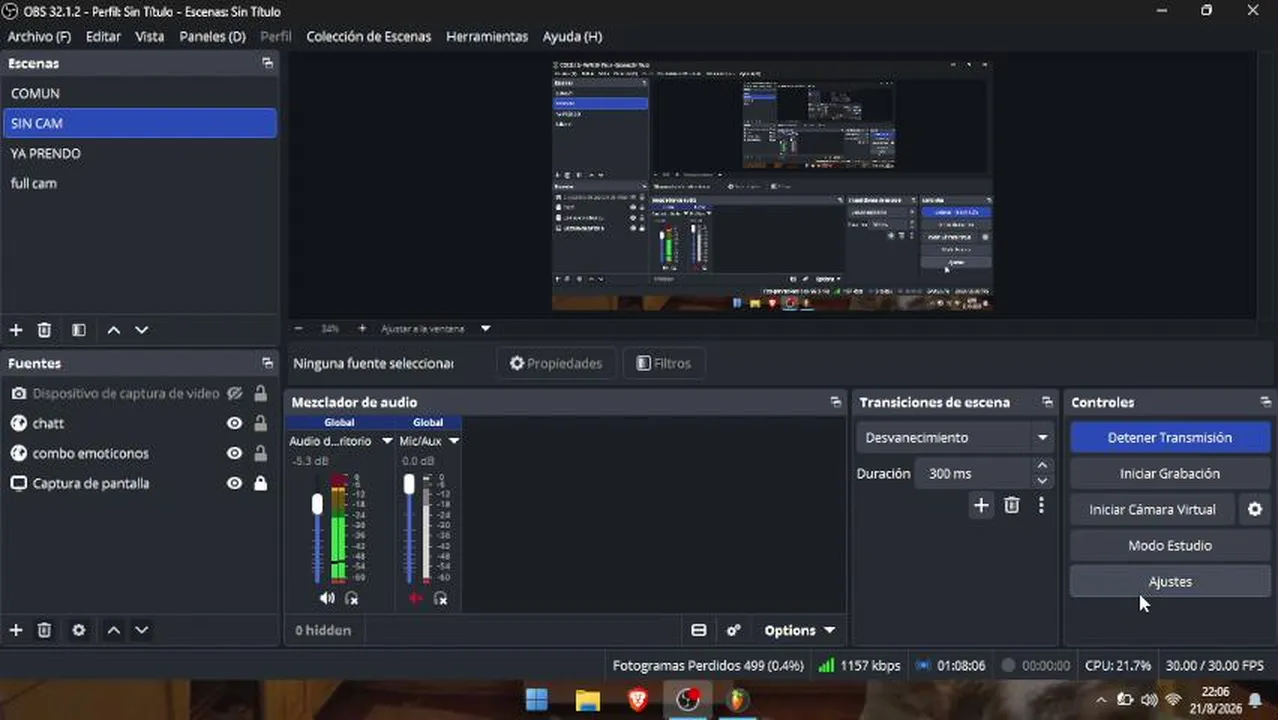Hide the Captura de pantalla source
This screenshot has width=1278, height=720.
coord(234,483)
